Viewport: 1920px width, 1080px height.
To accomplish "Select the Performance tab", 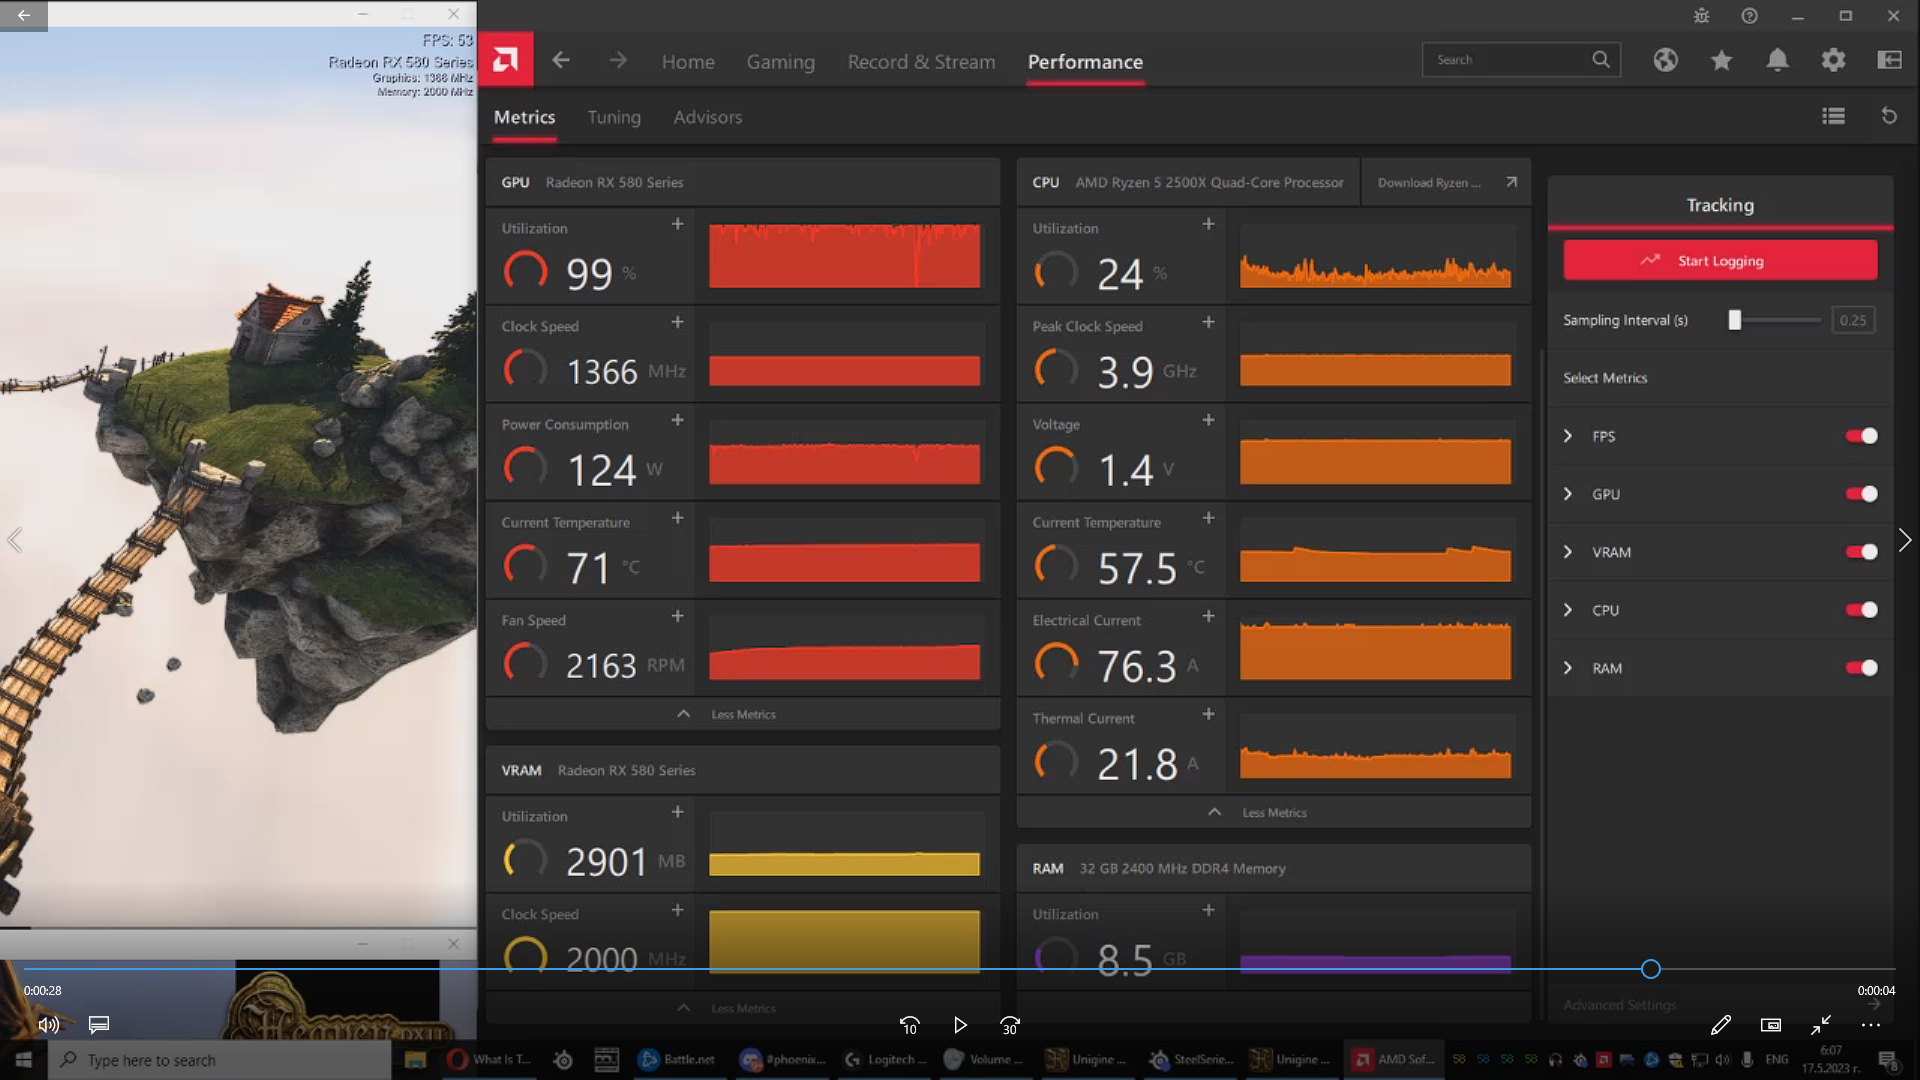I will click(x=1085, y=62).
